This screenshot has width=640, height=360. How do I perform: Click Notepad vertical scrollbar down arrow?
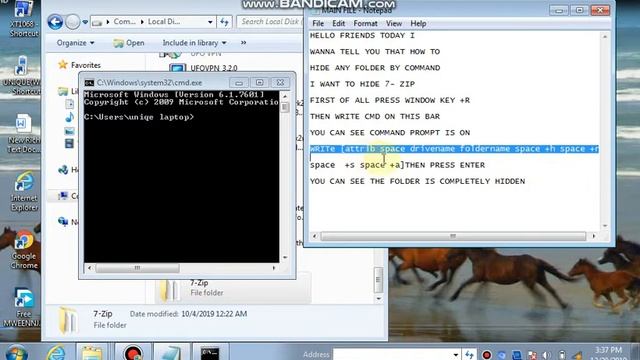tap(605, 226)
